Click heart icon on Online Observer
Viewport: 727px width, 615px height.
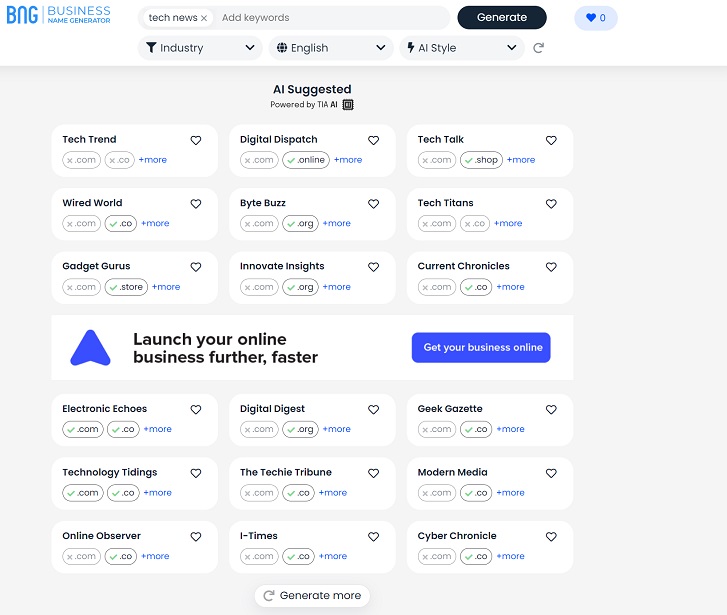[196, 537]
